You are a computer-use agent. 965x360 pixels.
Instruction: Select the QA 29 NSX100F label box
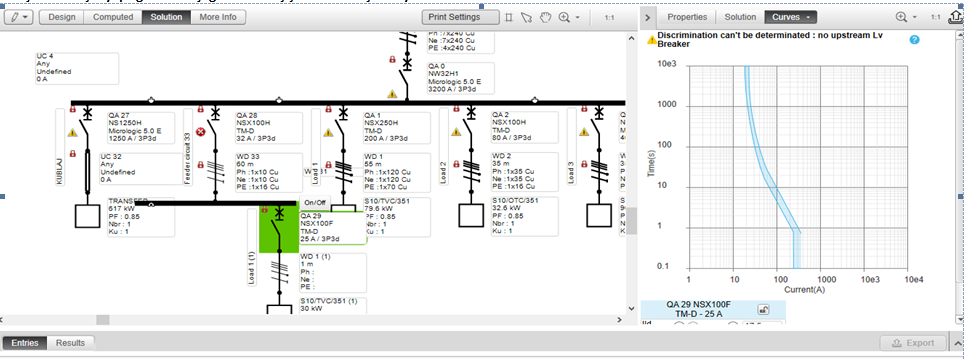pos(332,228)
